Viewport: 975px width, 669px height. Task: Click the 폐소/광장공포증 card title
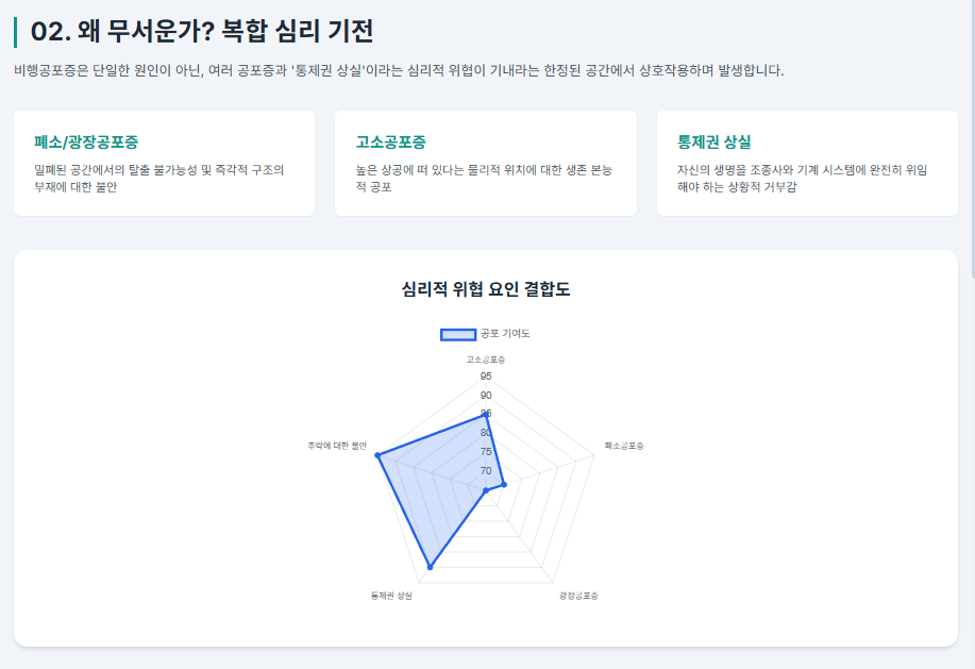coord(86,142)
